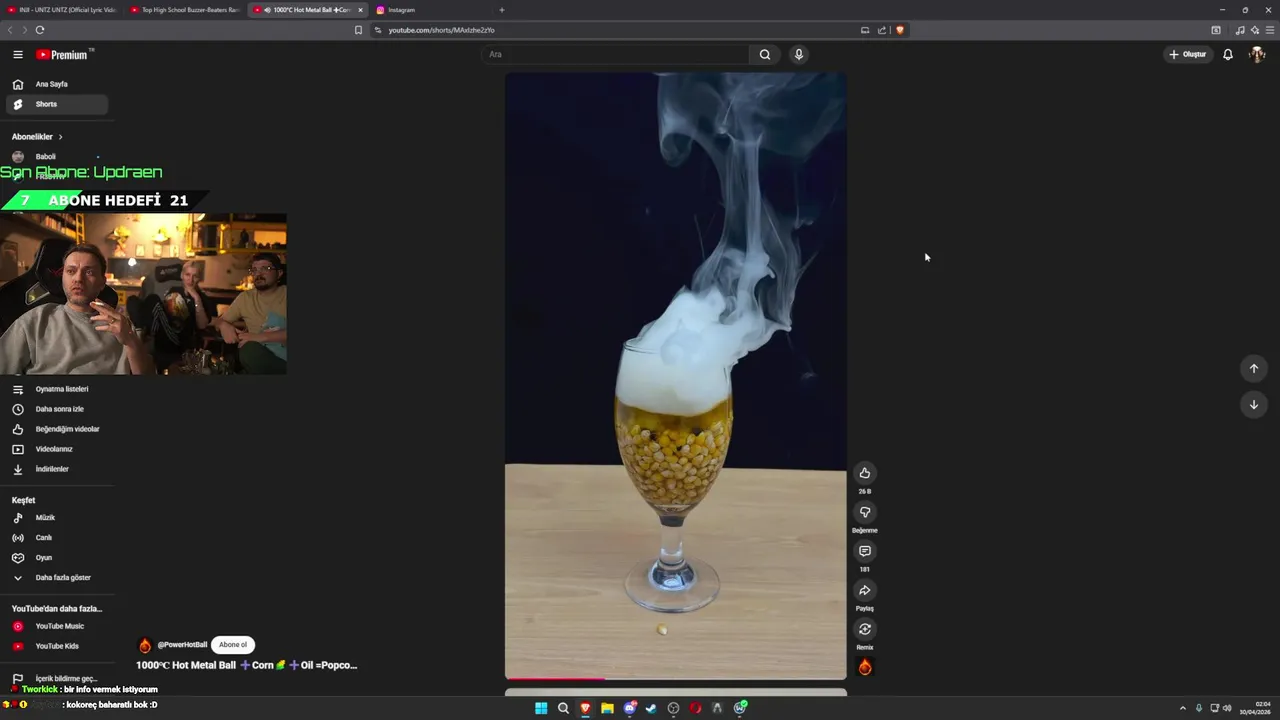Click the Shorts video progress bar
The width and height of the screenshot is (1280, 720).
coord(676,679)
